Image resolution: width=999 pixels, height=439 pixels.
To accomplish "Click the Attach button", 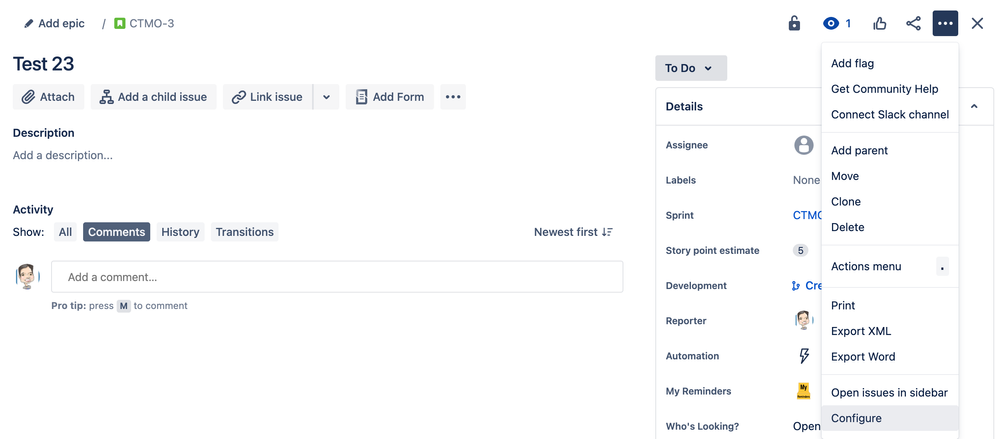I will click(x=48, y=97).
